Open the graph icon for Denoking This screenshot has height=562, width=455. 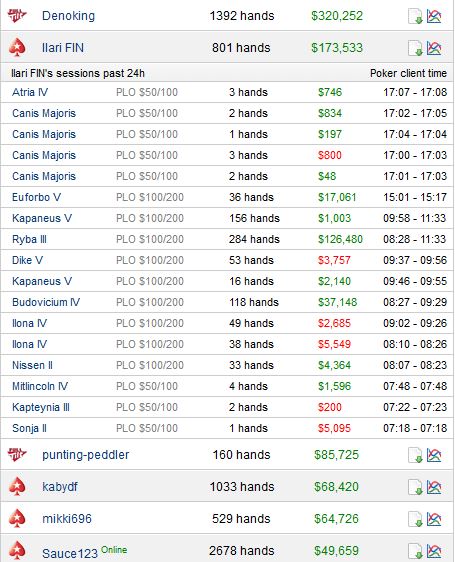click(434, 16)
